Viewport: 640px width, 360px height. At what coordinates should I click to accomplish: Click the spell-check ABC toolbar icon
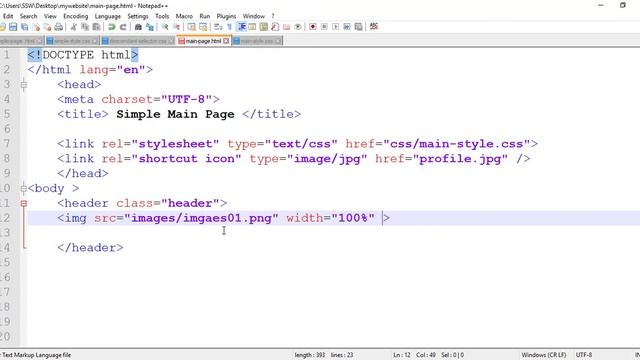click(373, 27)
